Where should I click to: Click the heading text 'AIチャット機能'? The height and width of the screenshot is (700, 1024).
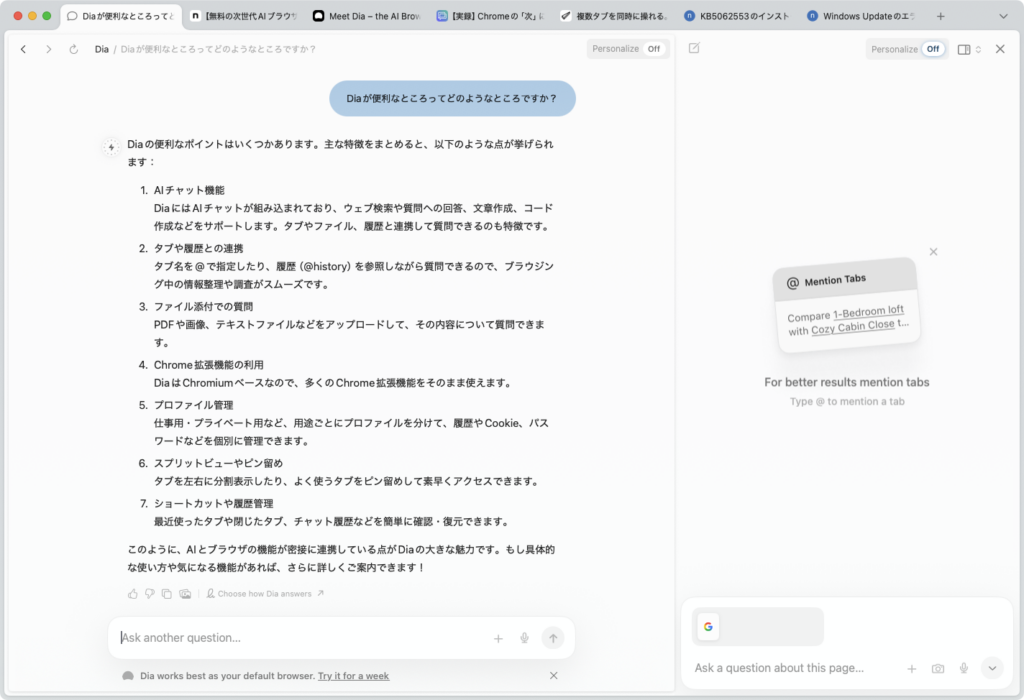(x=189, y=190)
